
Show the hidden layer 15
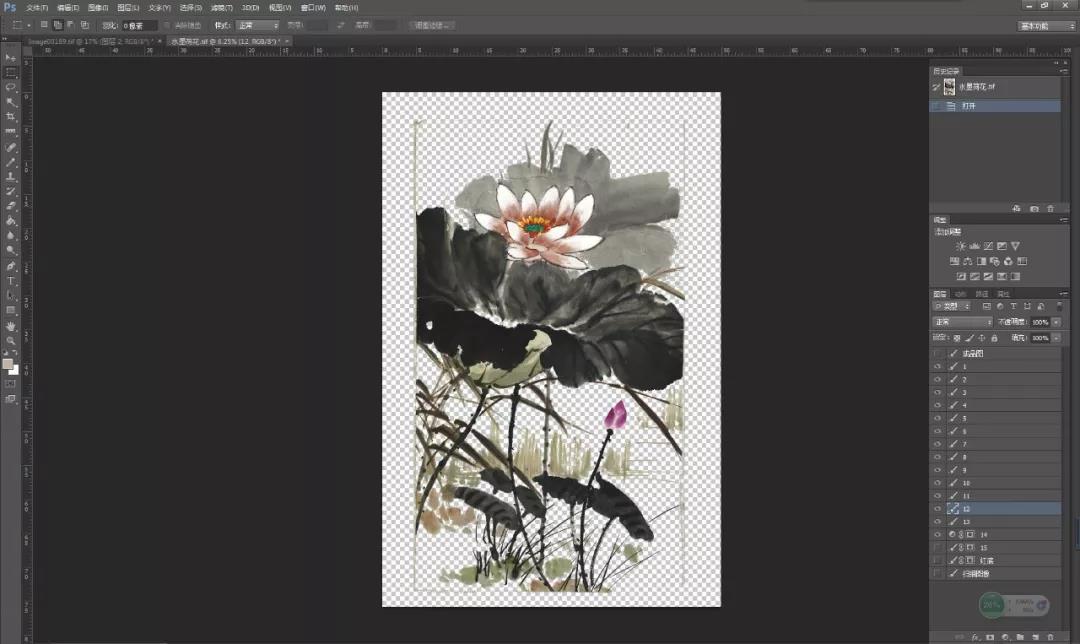[x=937, y=548]
